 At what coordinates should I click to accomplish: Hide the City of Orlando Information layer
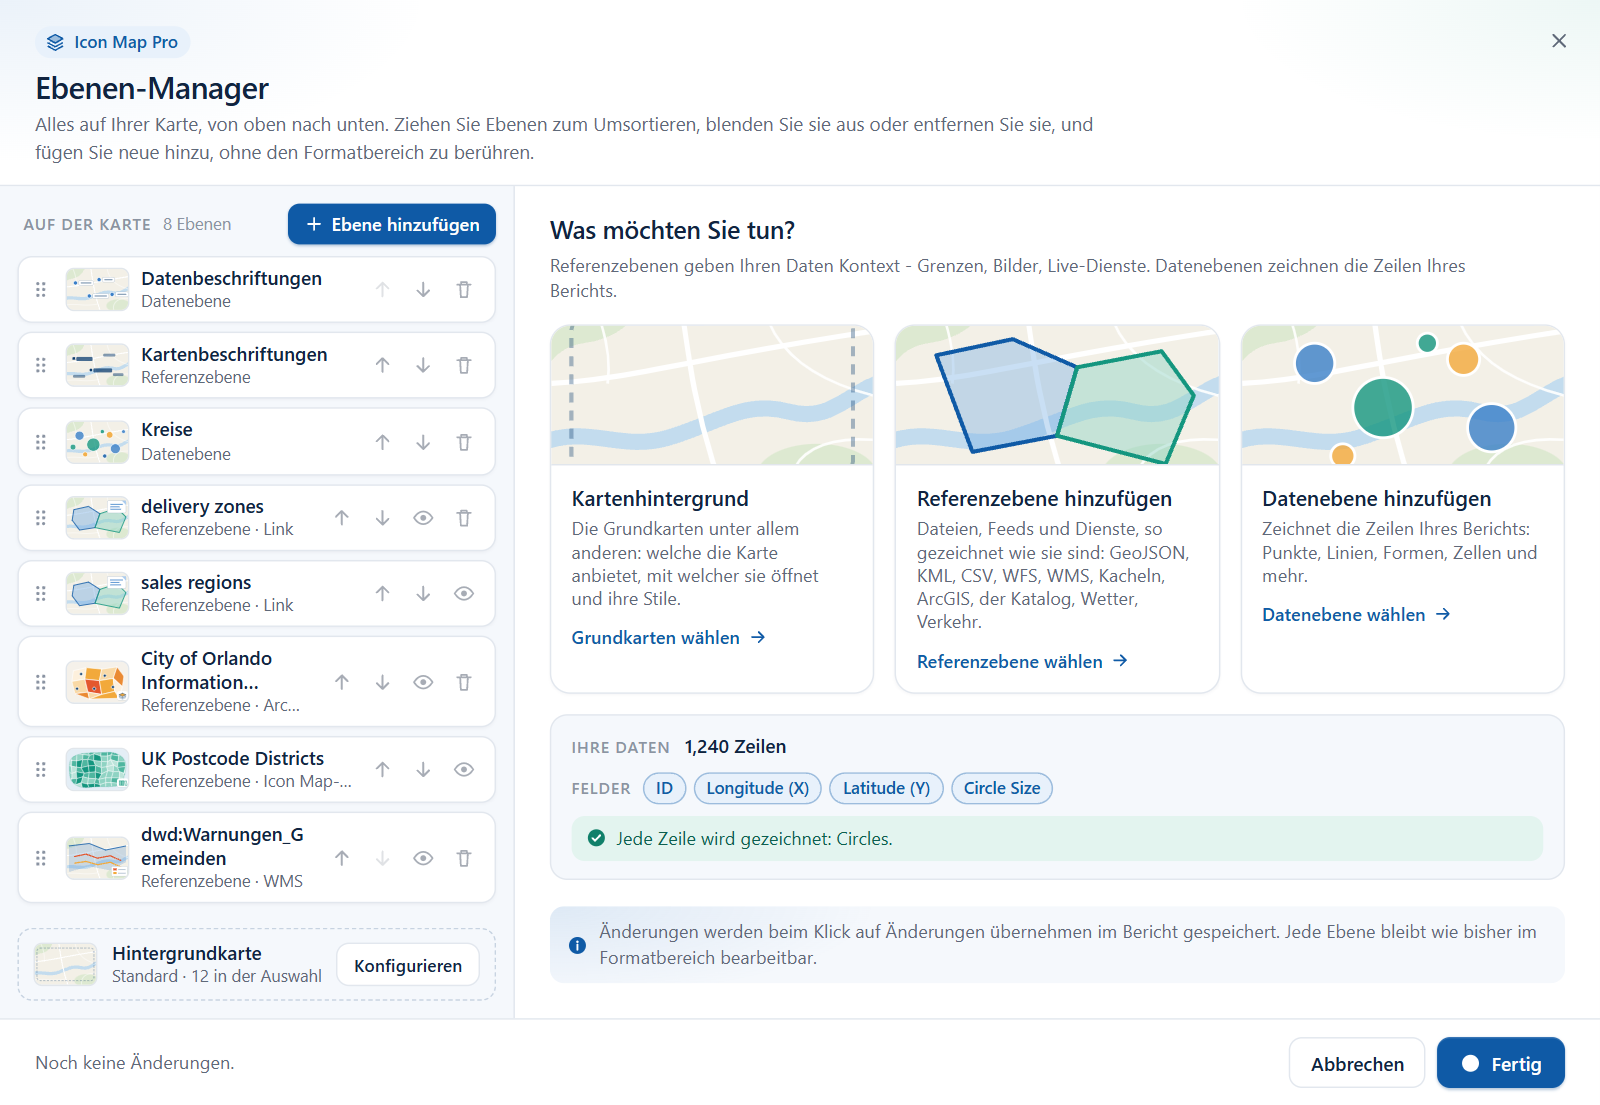tap(423, 682)
